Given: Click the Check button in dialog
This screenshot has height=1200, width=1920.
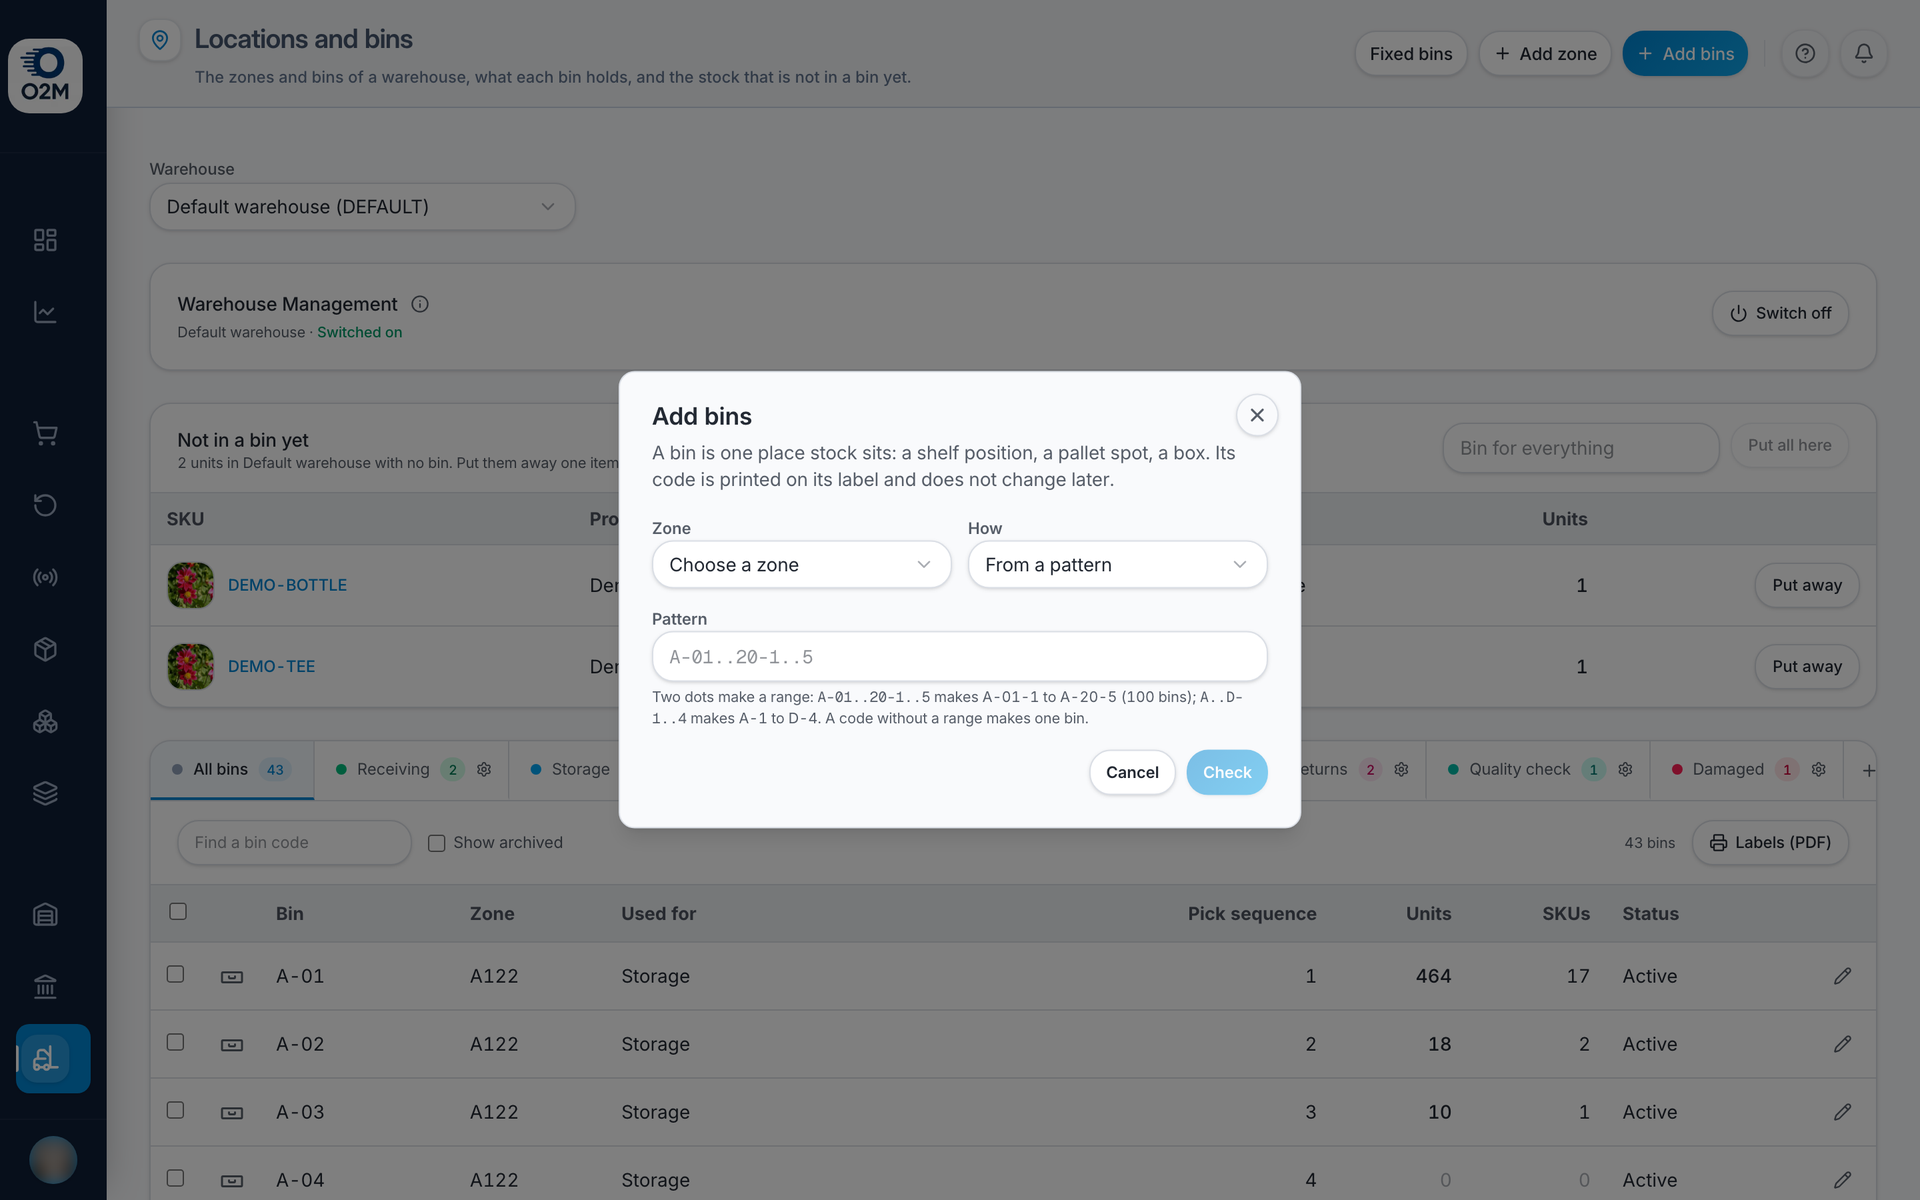Looking at the screenshot, I should (1227, 772).
